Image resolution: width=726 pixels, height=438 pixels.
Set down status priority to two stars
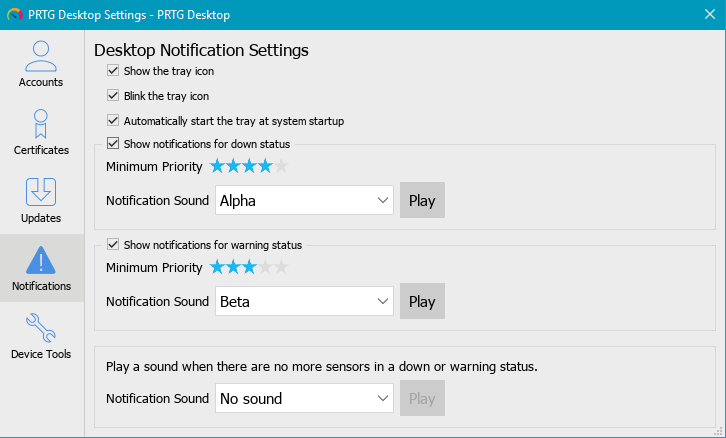click(x=233, y=166)
